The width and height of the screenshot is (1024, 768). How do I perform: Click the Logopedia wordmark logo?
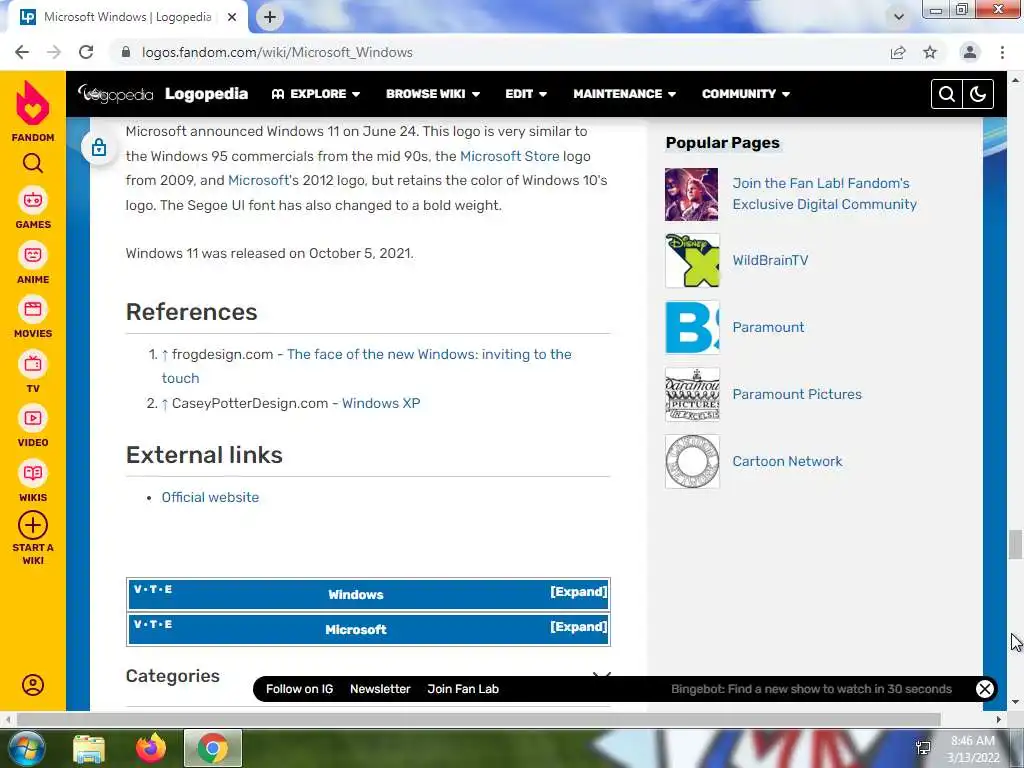coord(116,93)
